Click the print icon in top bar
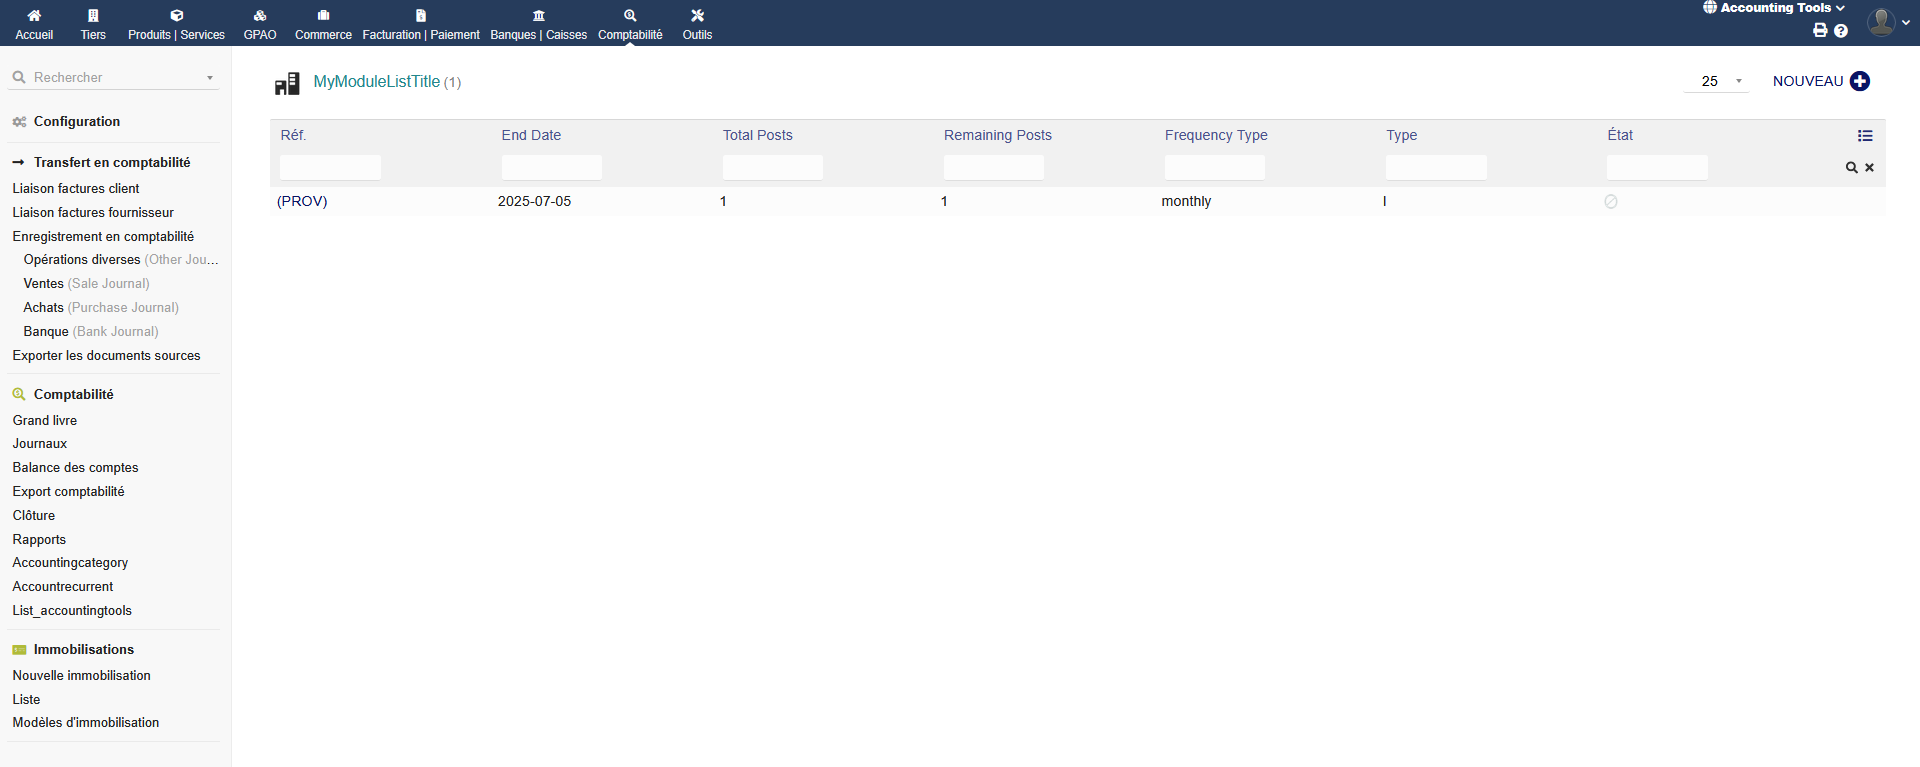This screenshot has width=1920, height=767. tap(1820, 31)
